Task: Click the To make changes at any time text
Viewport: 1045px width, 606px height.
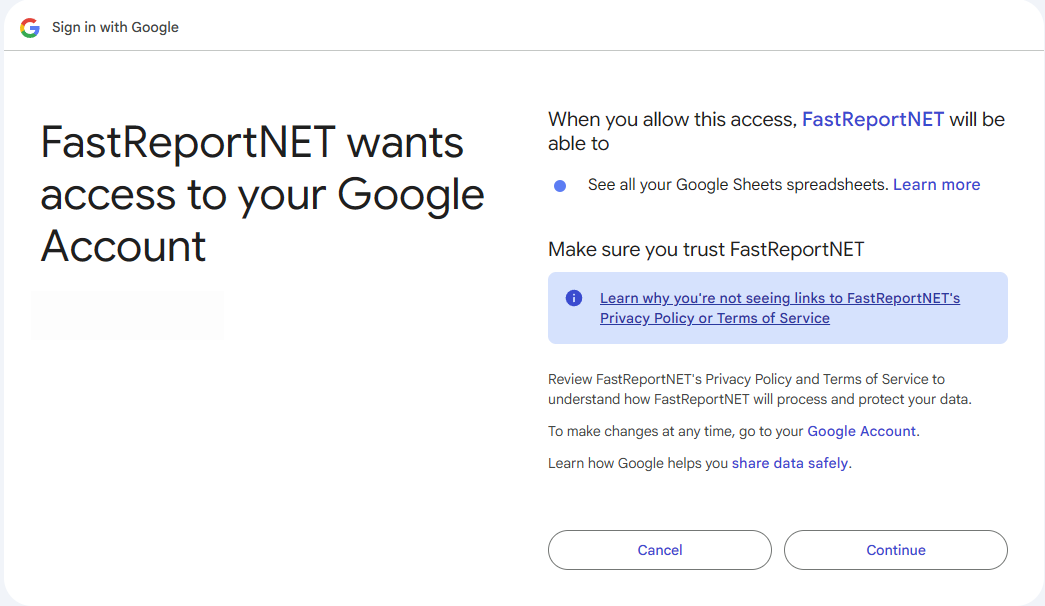Action: [676, 432]
